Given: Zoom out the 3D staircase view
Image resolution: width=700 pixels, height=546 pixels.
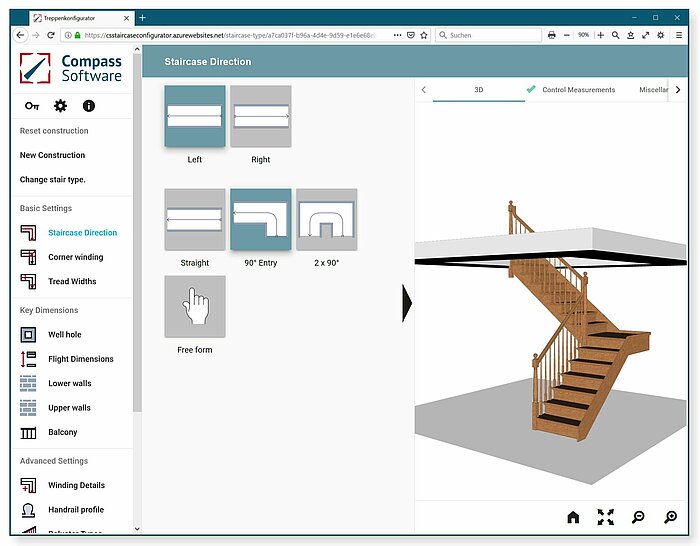Looking at the screenshot, I should [x=638, y=517].
